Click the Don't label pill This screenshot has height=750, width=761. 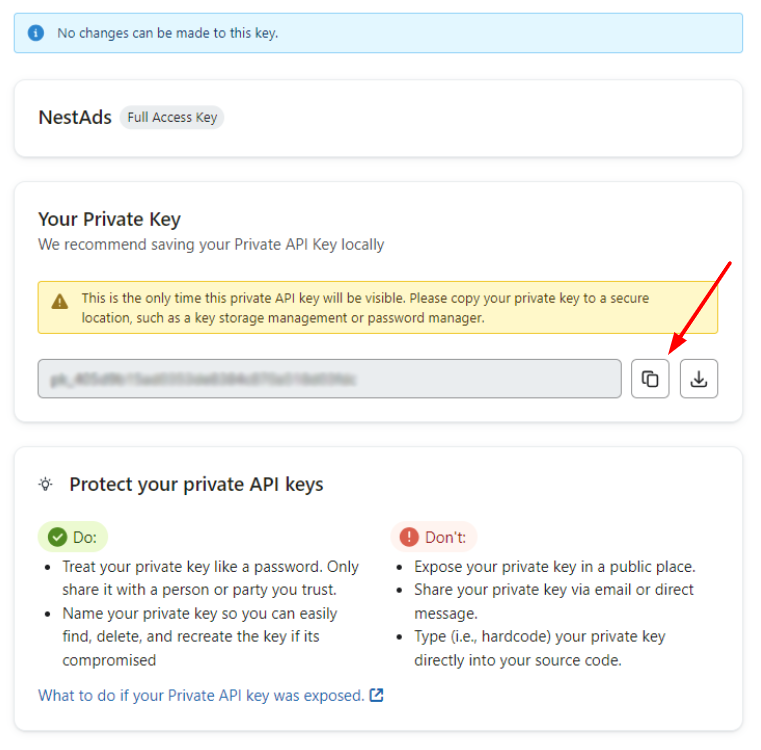pyautogui.click(x=434, y=537)
